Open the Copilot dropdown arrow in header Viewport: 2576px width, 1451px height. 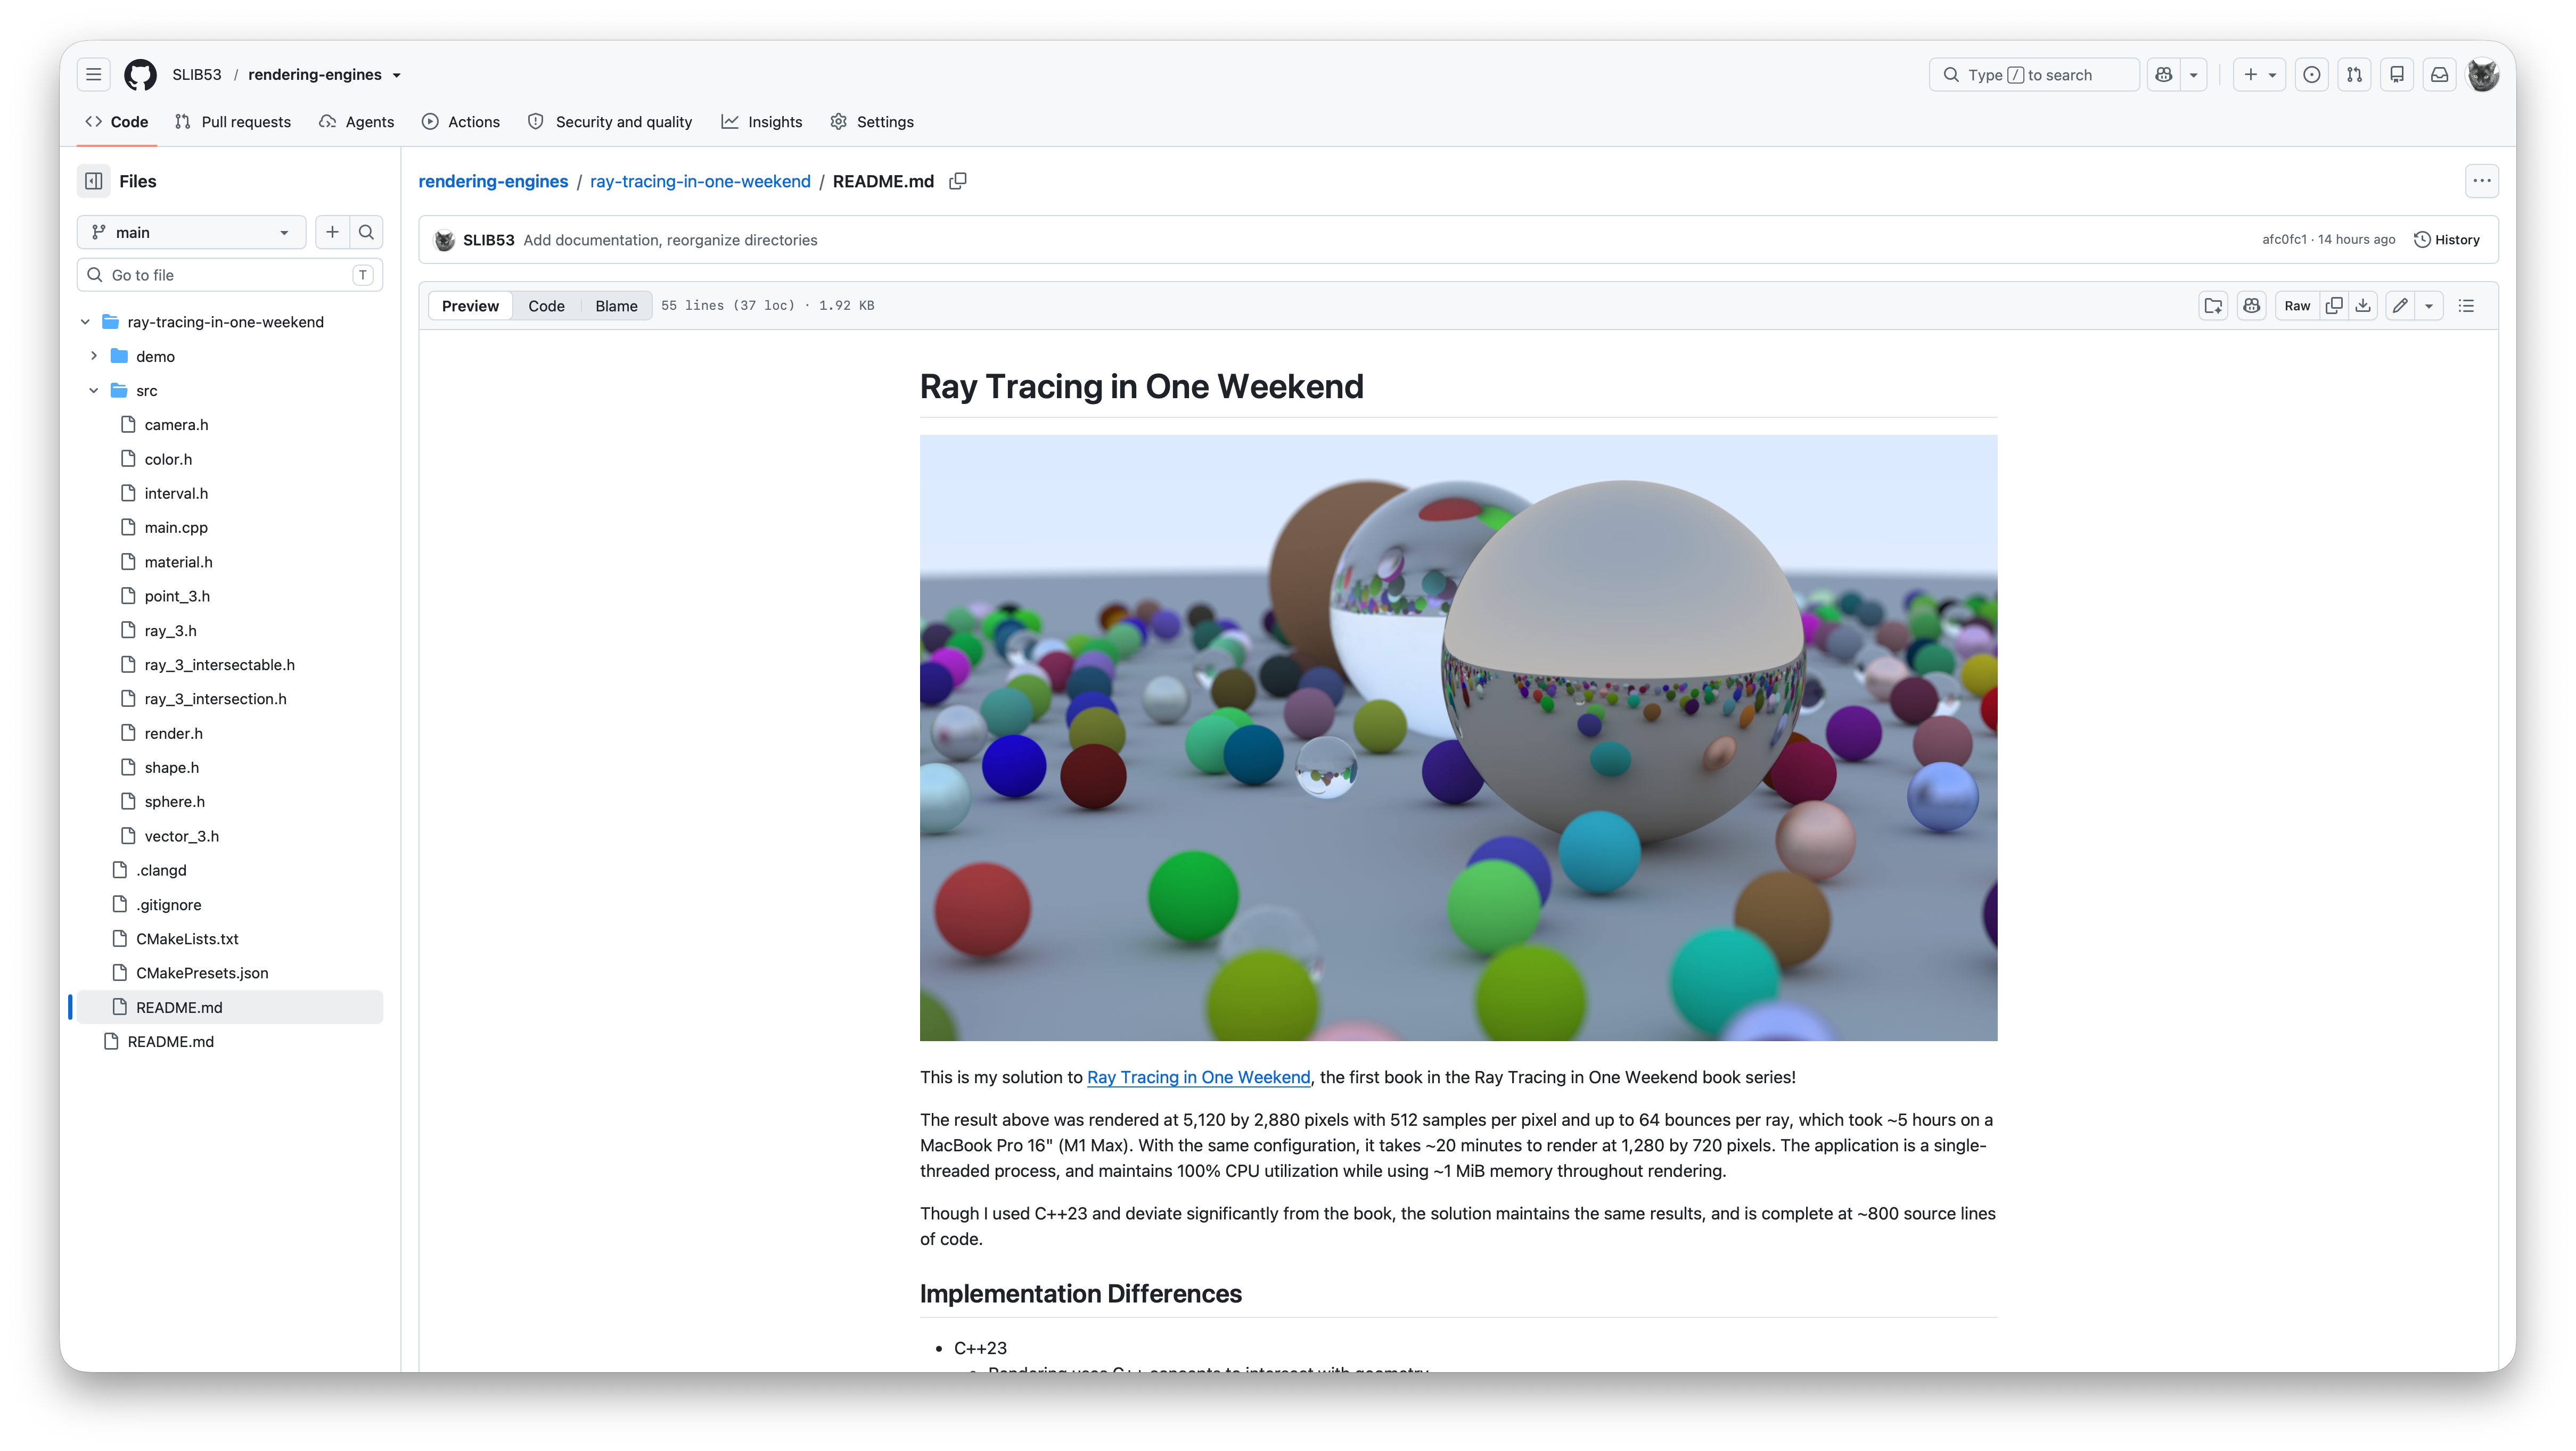point(2194,74)
